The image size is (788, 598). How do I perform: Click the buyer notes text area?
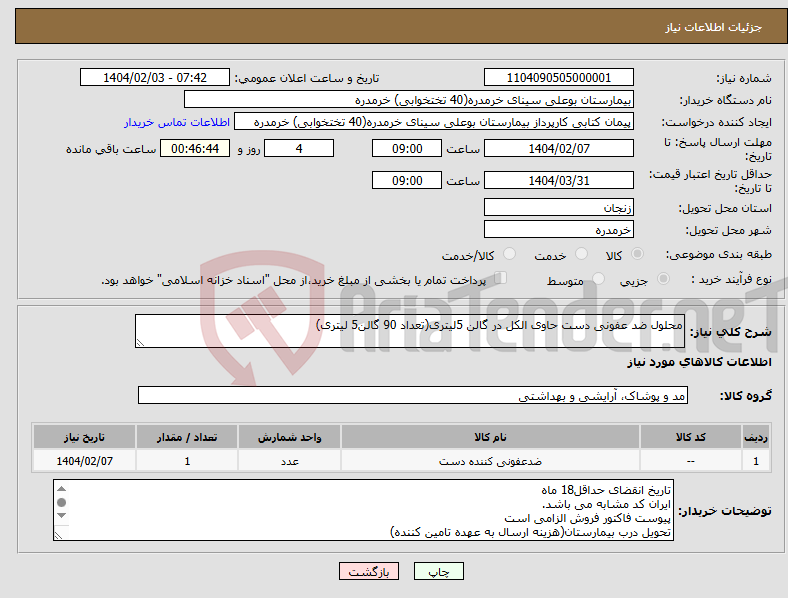363,510
